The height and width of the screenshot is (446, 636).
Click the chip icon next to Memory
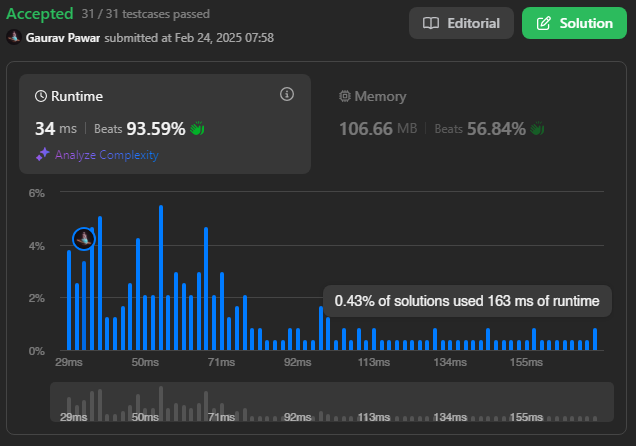point(345,97)
